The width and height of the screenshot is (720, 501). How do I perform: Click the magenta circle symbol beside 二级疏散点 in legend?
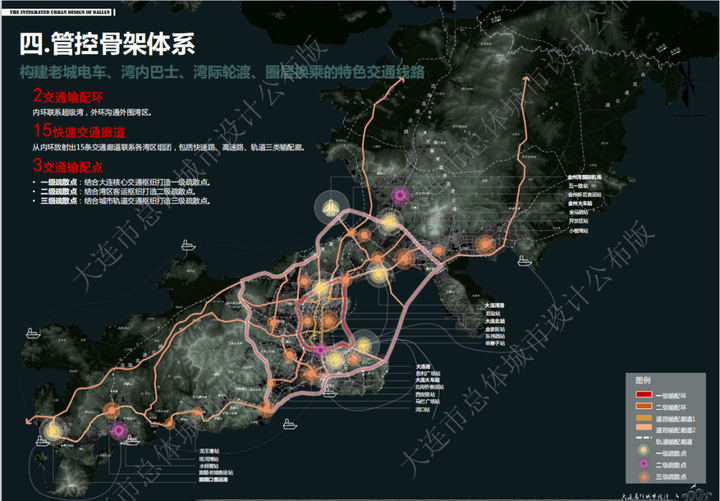(x=644, y=464)
